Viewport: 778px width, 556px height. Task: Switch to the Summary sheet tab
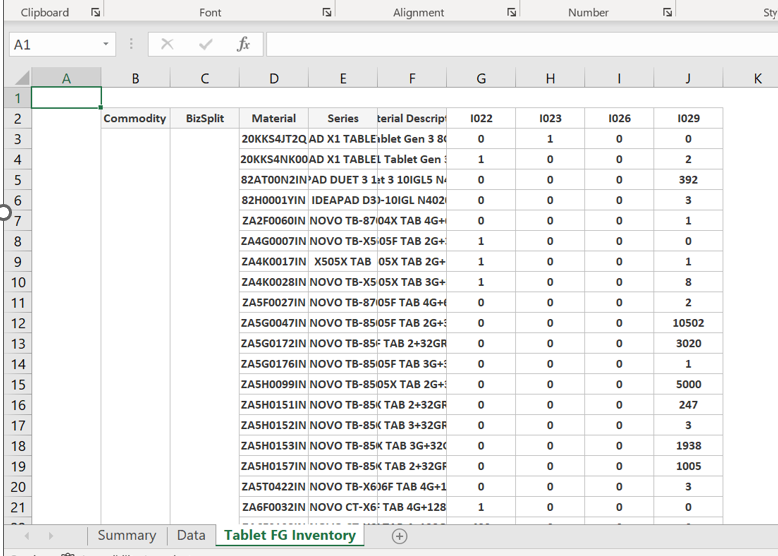(126, 536)
